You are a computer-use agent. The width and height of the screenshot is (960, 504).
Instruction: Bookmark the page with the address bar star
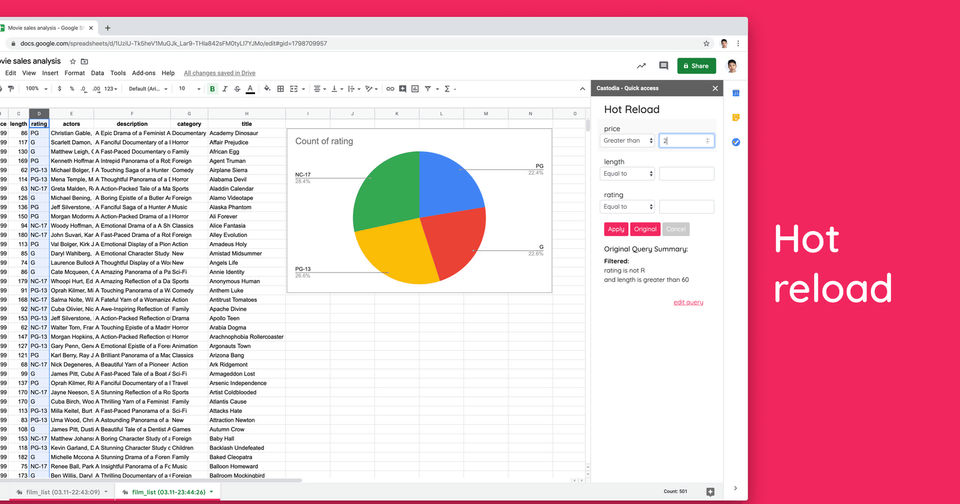click(x=707, y=43)
